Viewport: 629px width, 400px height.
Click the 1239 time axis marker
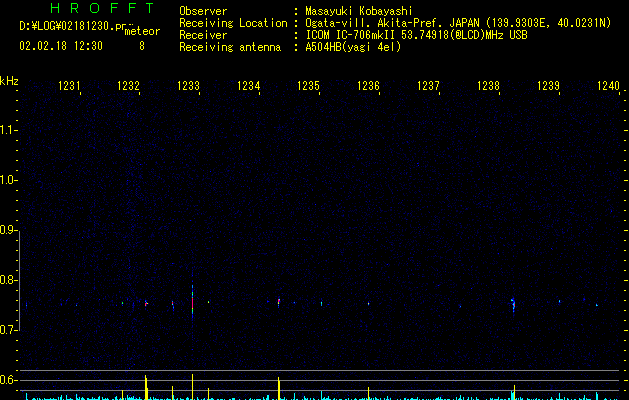click(x=548, y=86)
